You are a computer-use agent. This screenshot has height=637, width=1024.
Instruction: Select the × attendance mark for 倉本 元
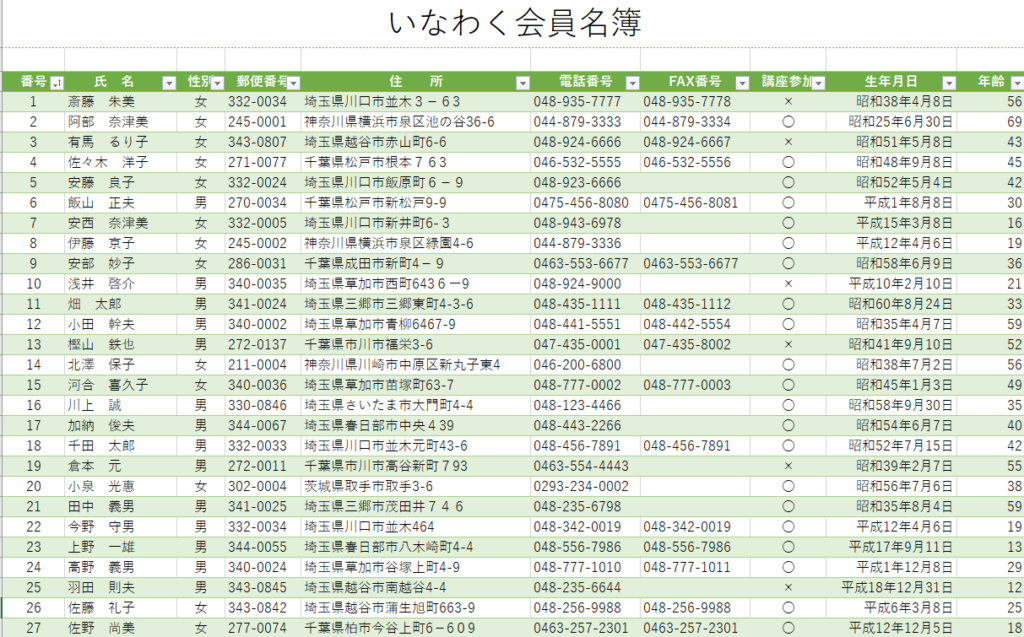coord(788,466)
